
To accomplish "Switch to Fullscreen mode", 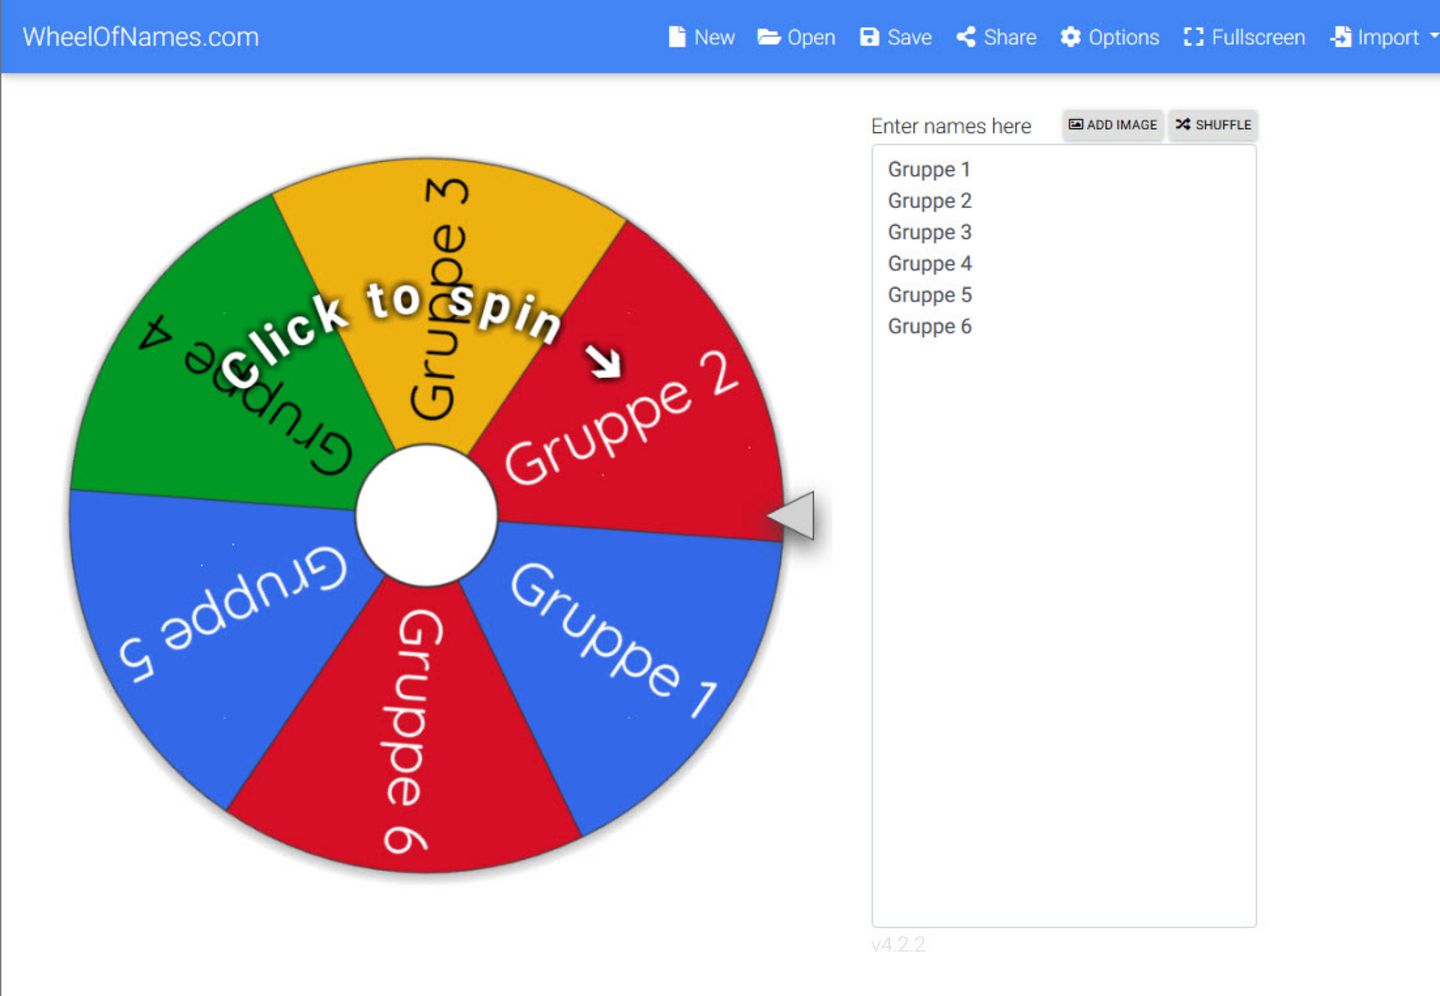I will [1245, 37].
